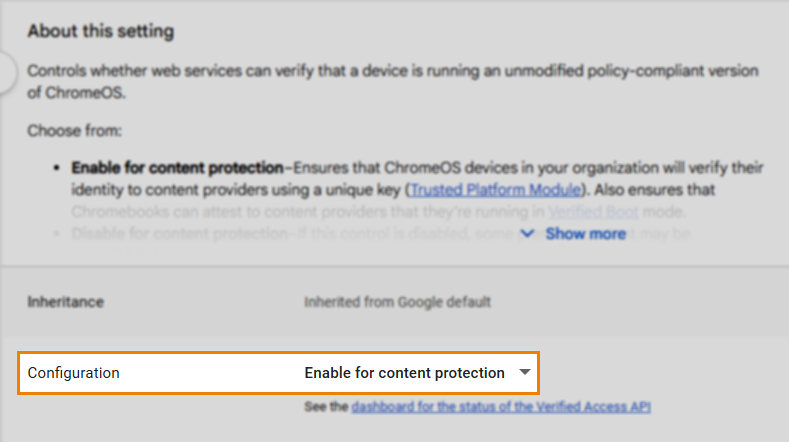The height and width of the screenshot is (442, 789).
Task: Click the Choose from: text
Action: [x=75, y=130]
